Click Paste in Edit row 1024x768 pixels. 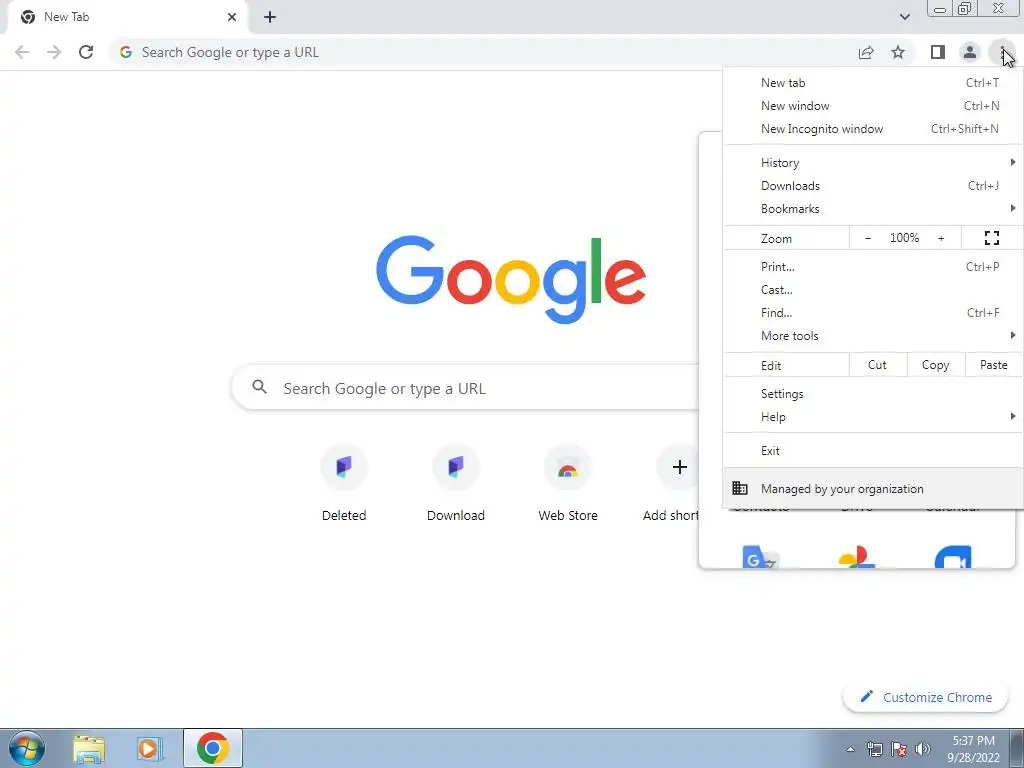(993, 365)
